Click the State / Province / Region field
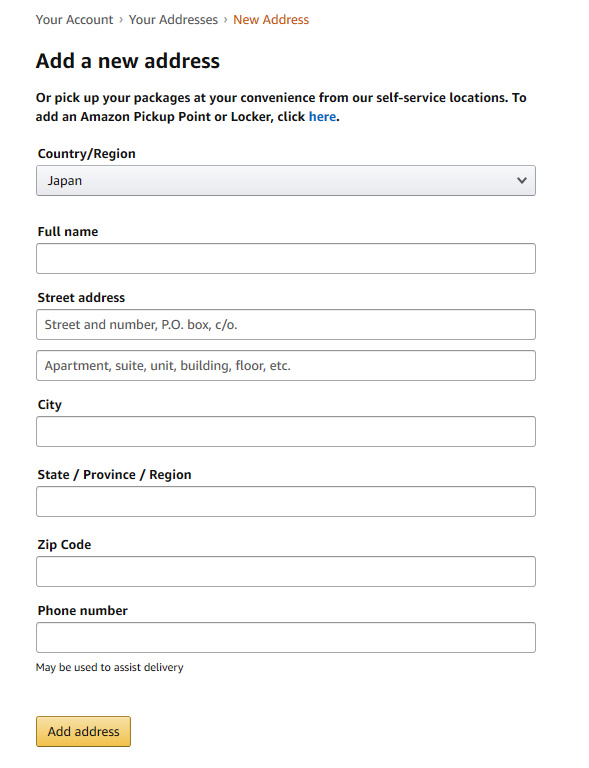The height and width of the screenshot is (768, 589). 285,502
